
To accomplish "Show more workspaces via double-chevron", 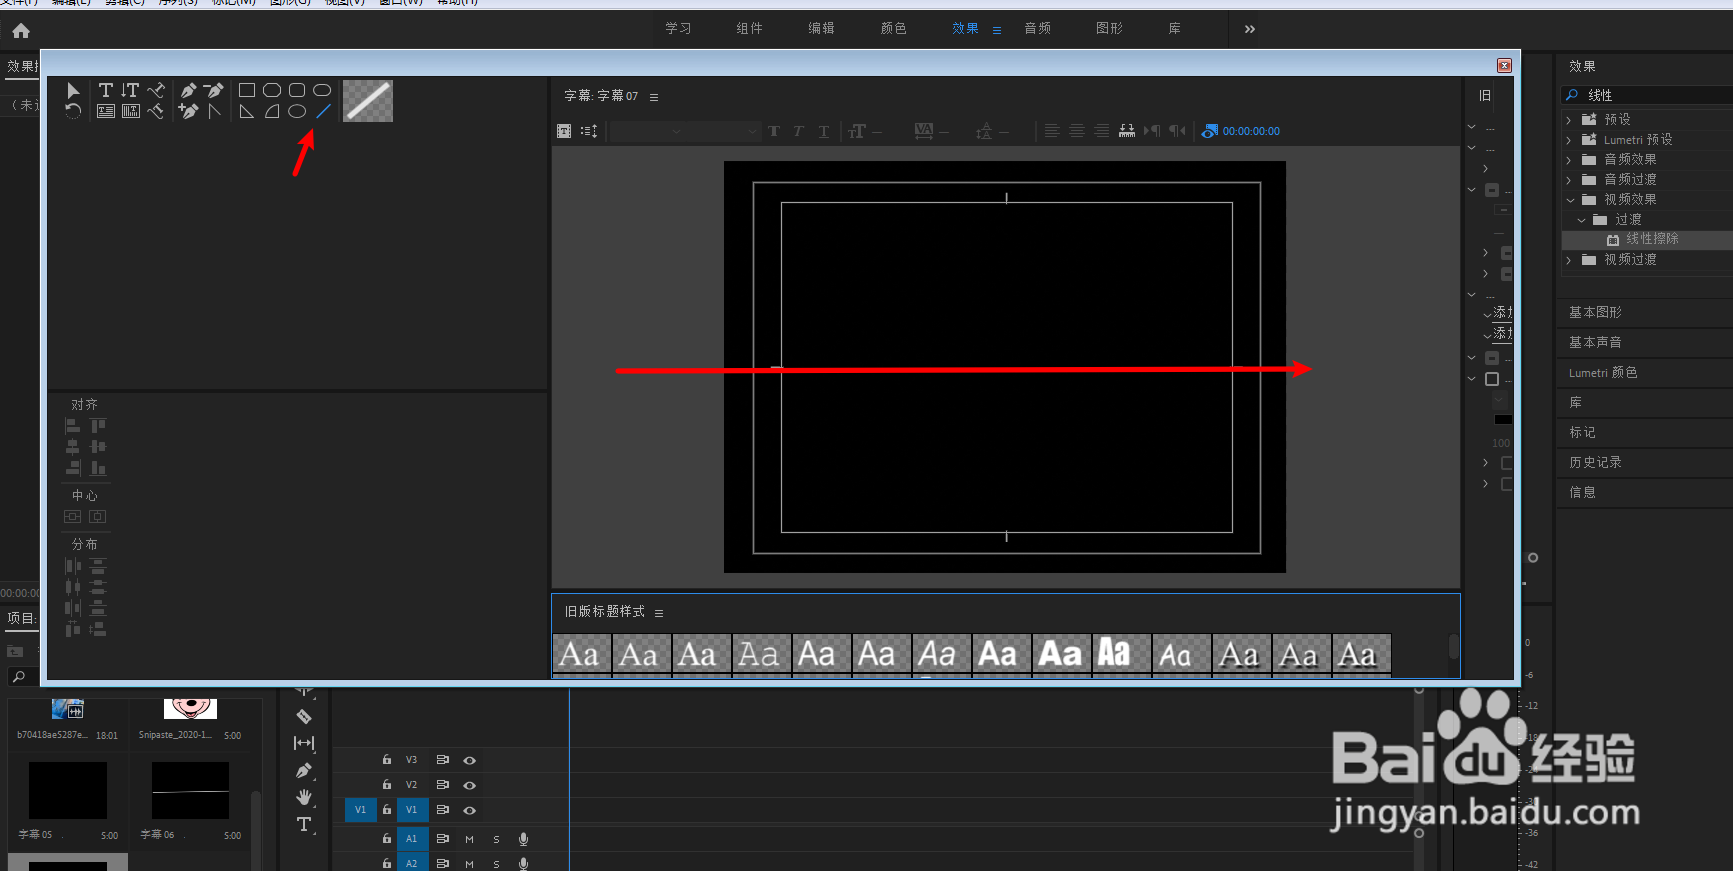I will [x=1250, y=29].
